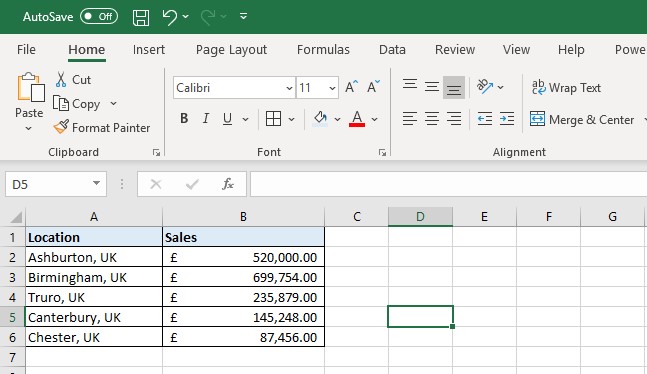This screenshot has width=647, height=374.
Task: Click the Increase Font Size icon
Action: point(352,87)
